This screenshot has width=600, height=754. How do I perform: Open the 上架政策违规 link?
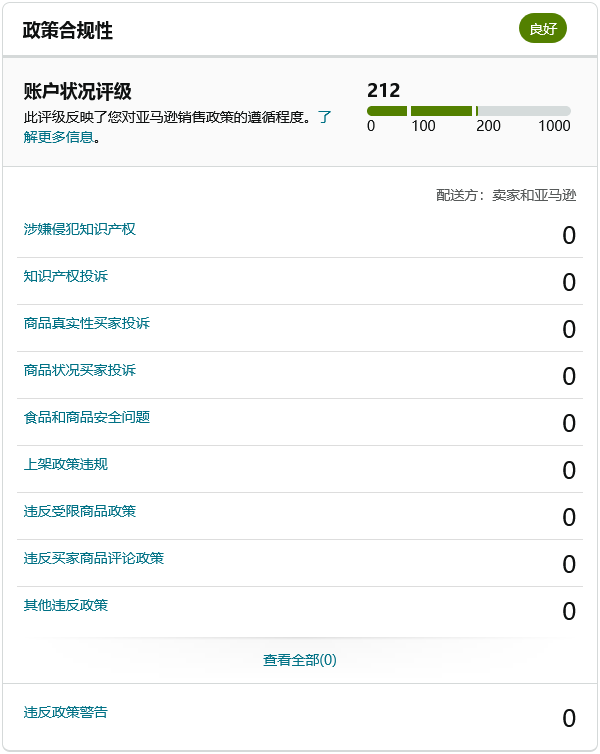(x=66, y=464)
